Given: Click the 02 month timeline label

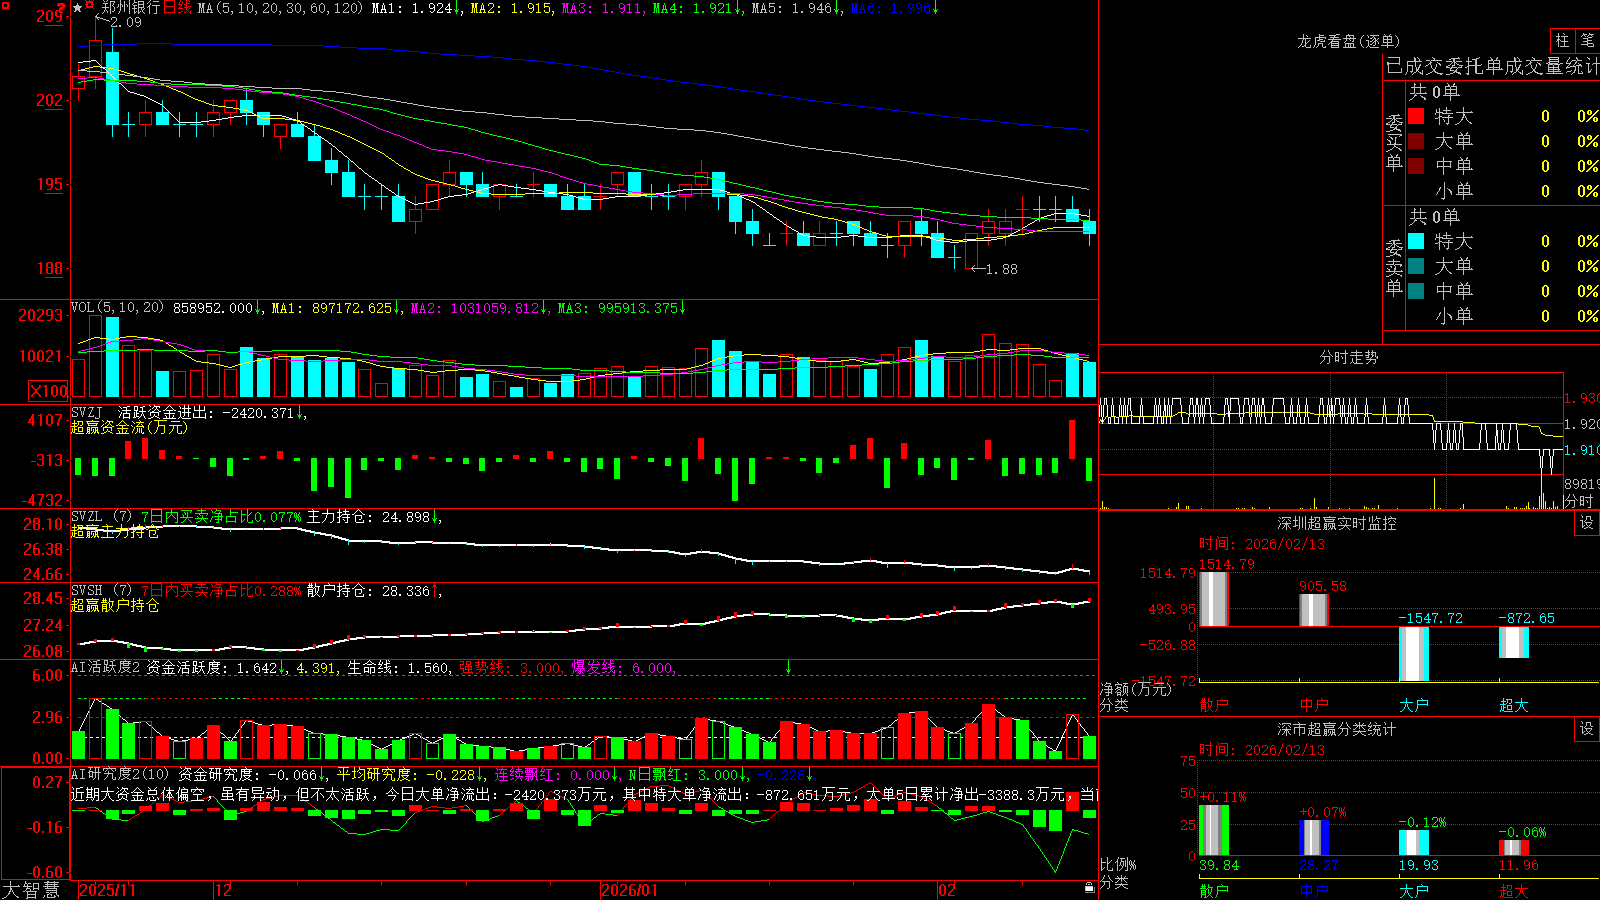Looking at the screenshot, I should [x=947, y=890].
